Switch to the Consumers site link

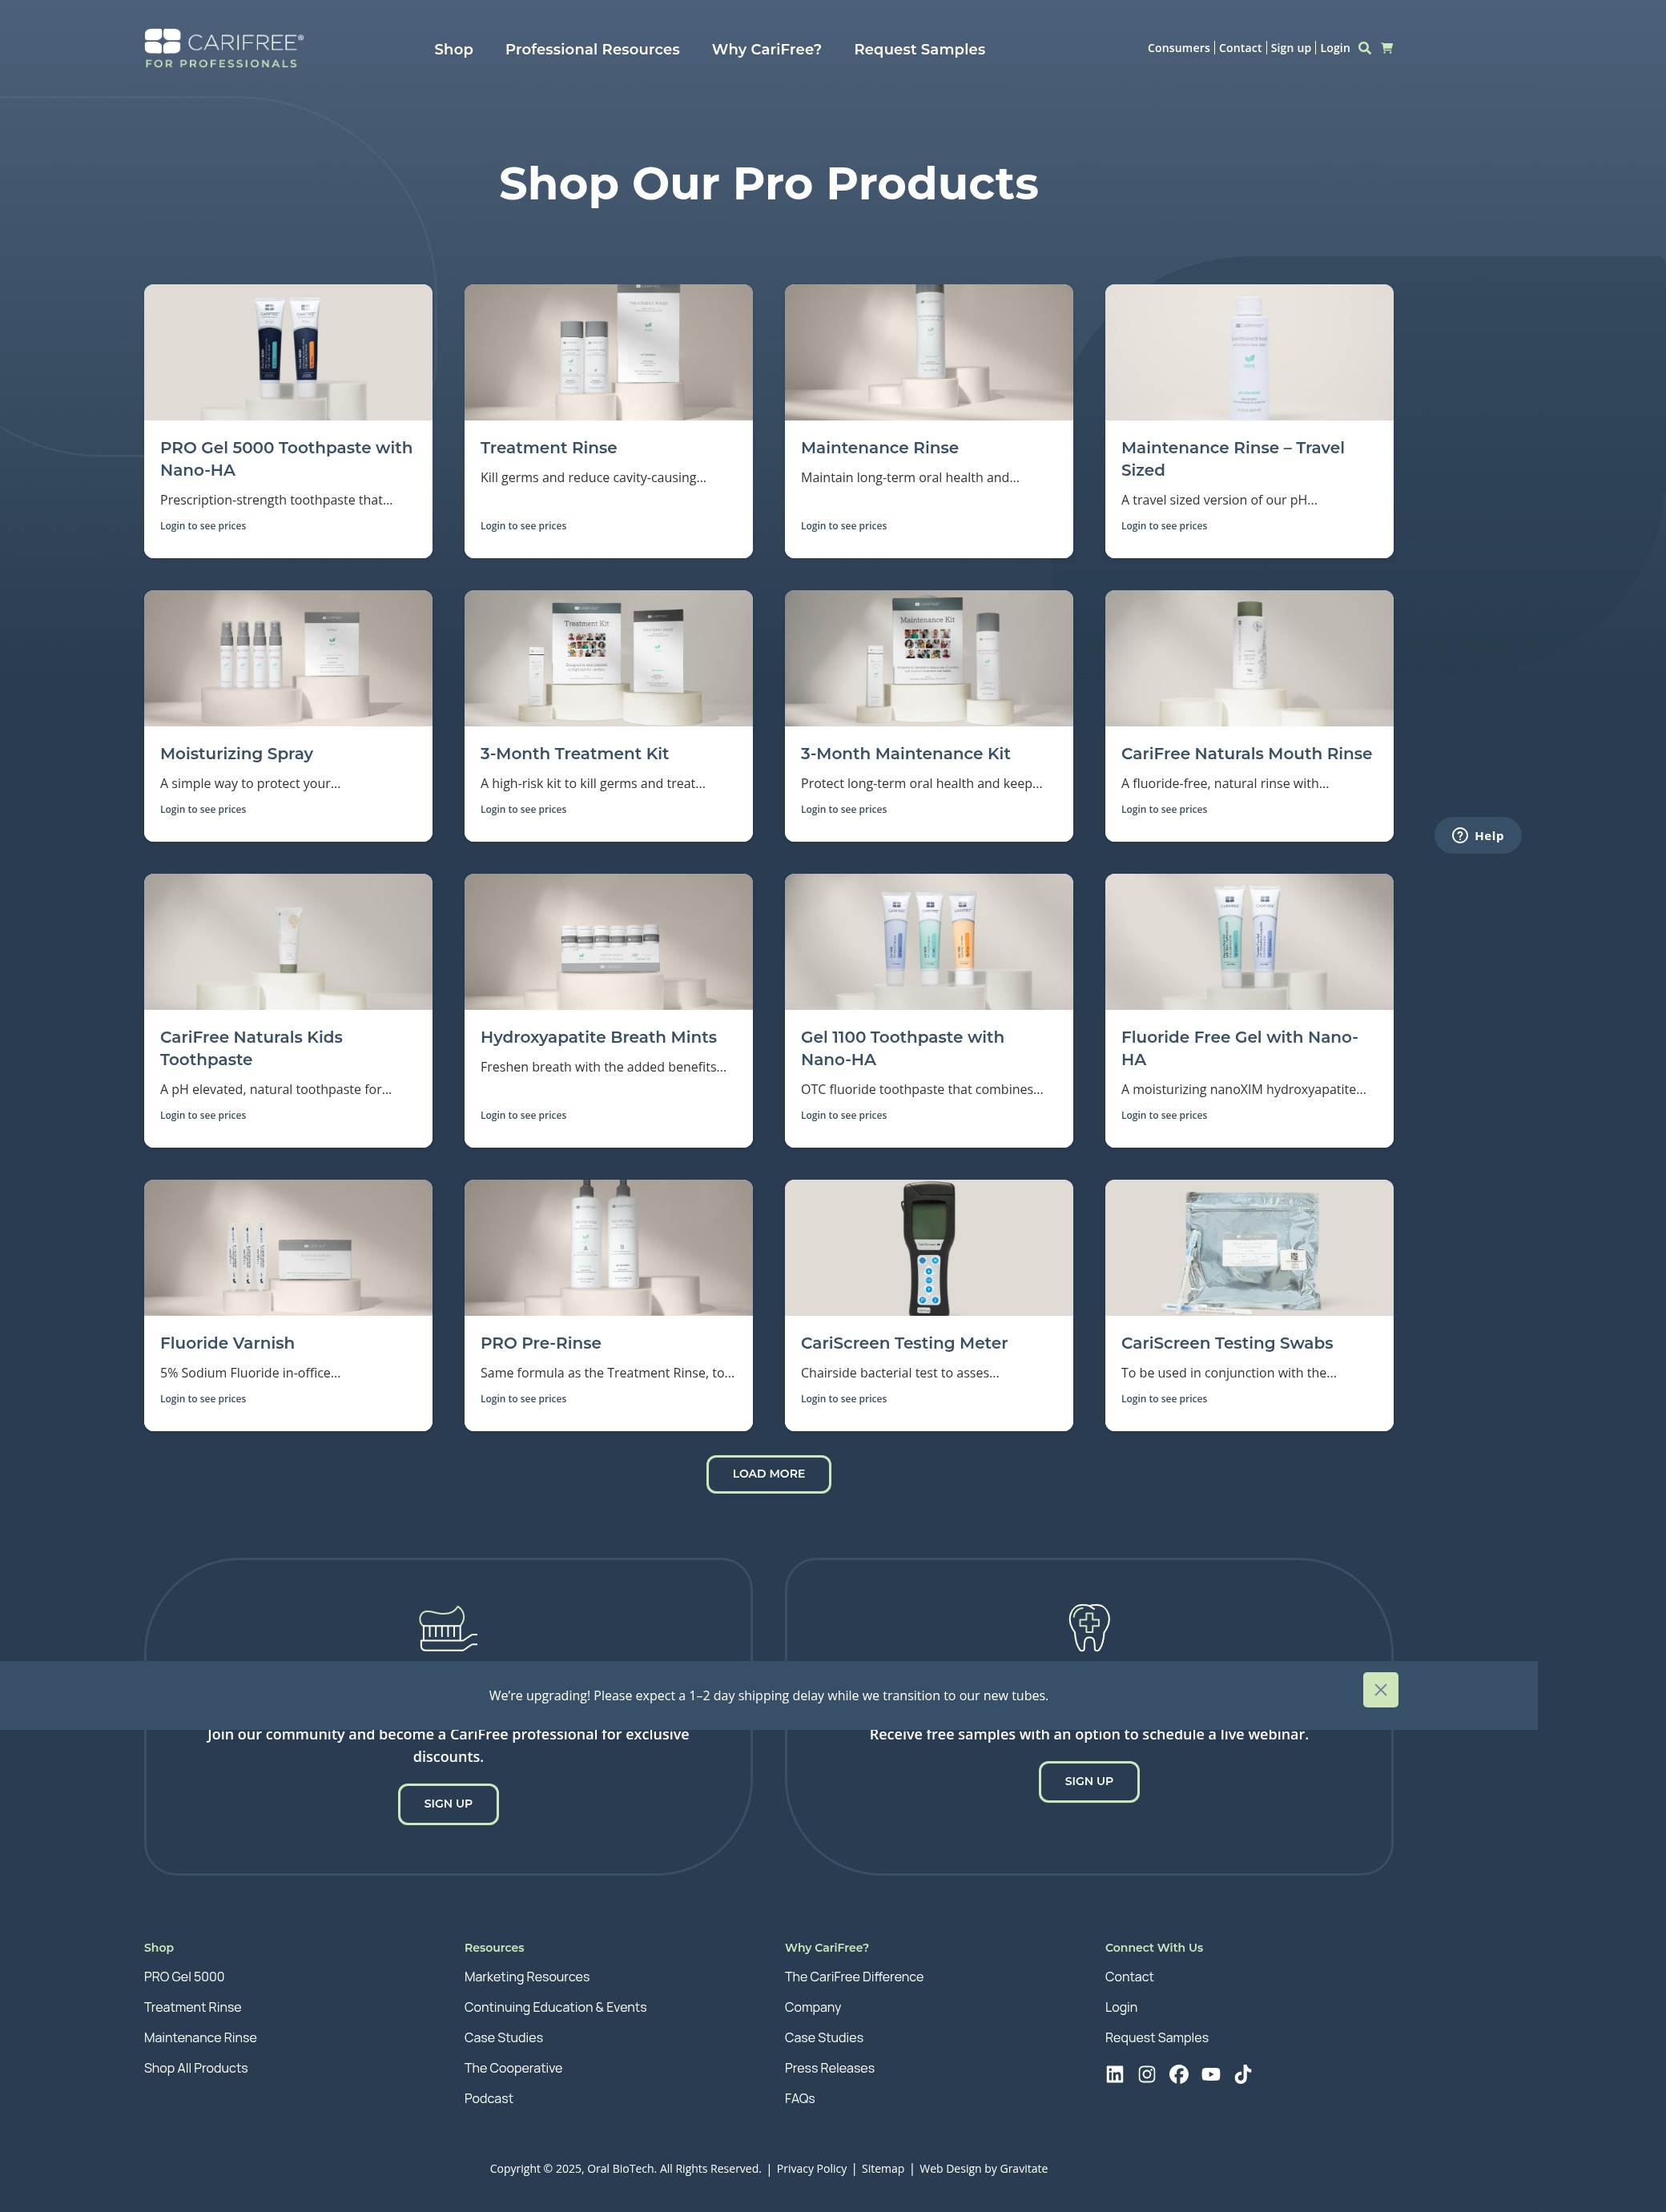[x=1178, y=48]
